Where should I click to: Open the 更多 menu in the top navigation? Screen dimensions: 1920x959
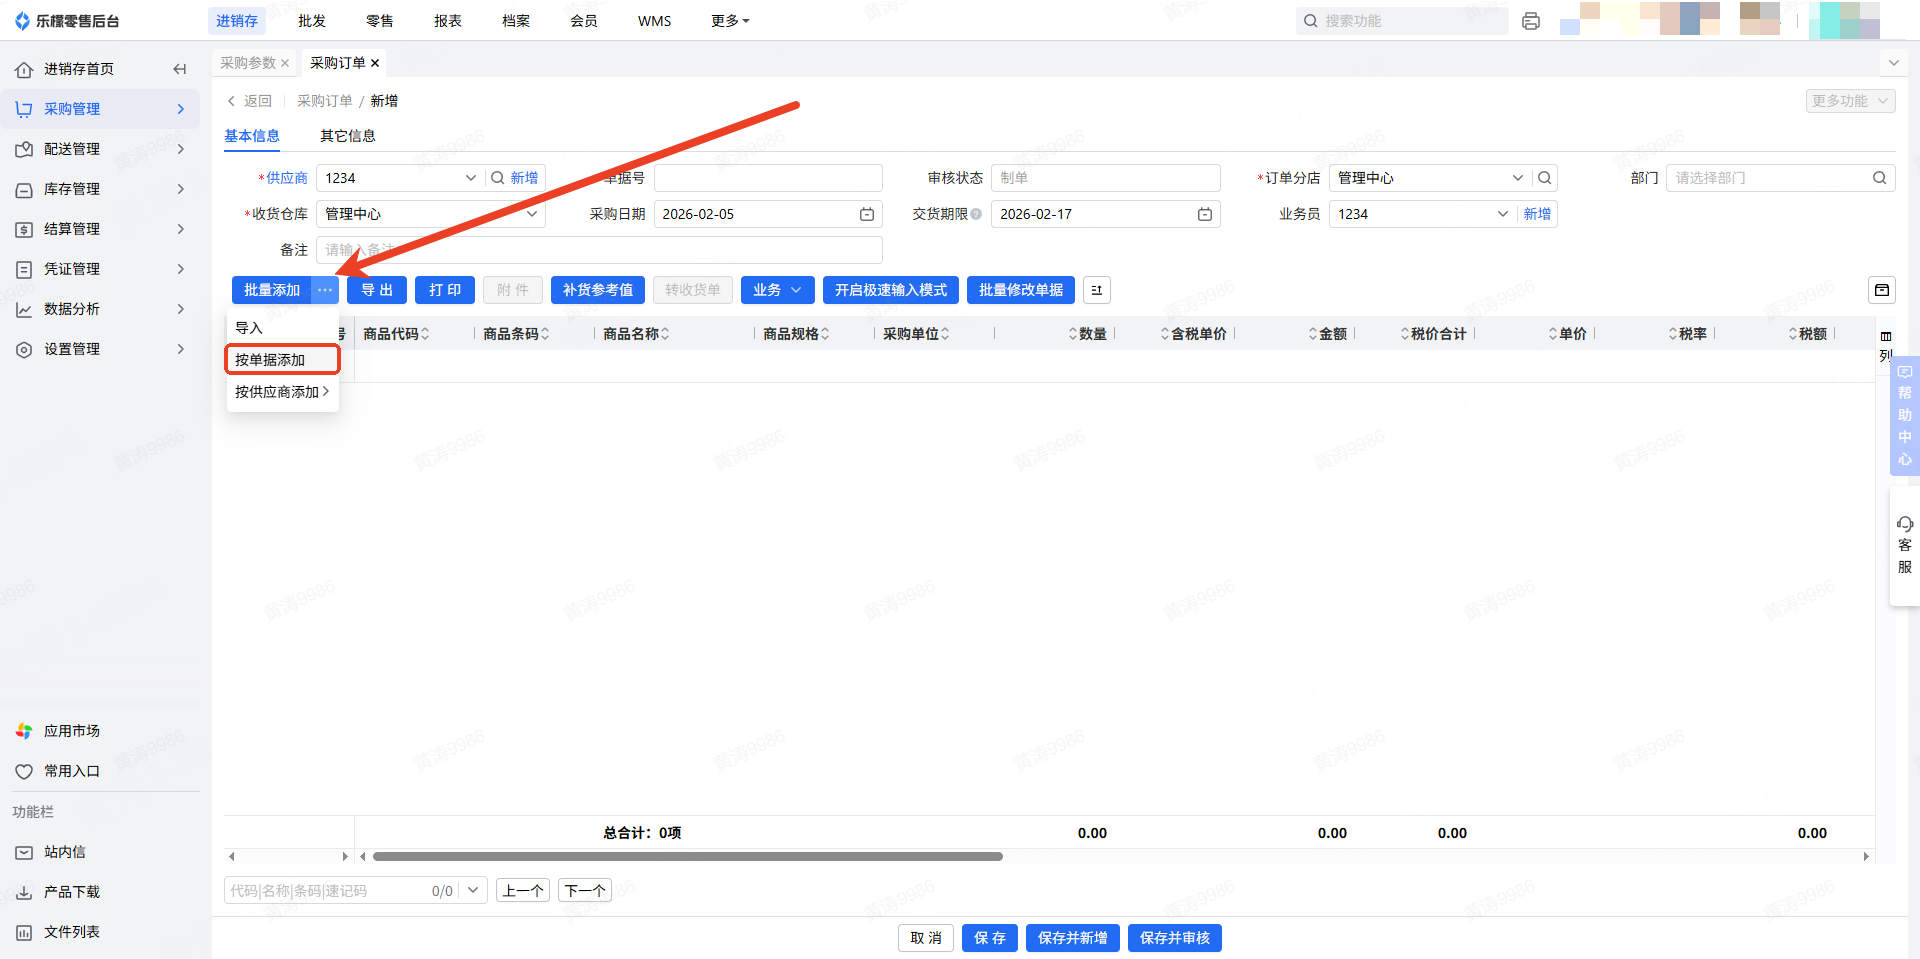(730, 21)
